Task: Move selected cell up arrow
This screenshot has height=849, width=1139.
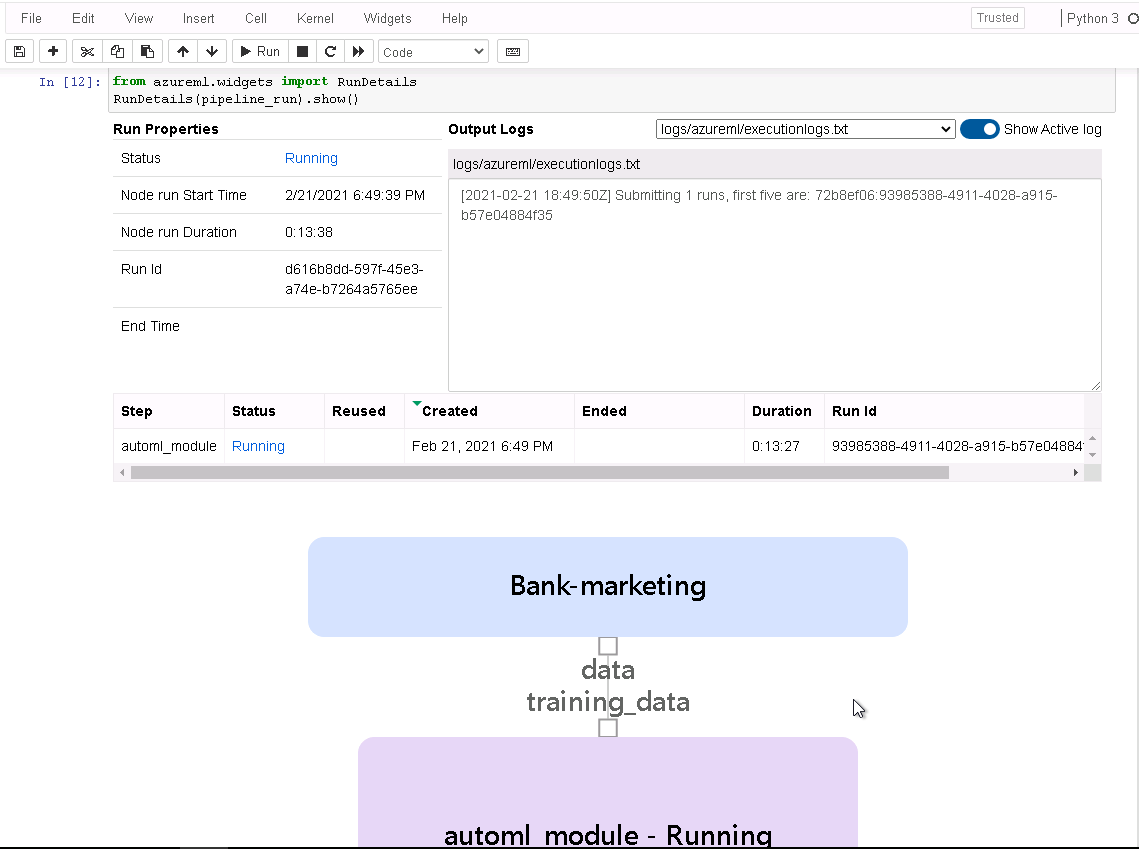Action: click(183, 52)
